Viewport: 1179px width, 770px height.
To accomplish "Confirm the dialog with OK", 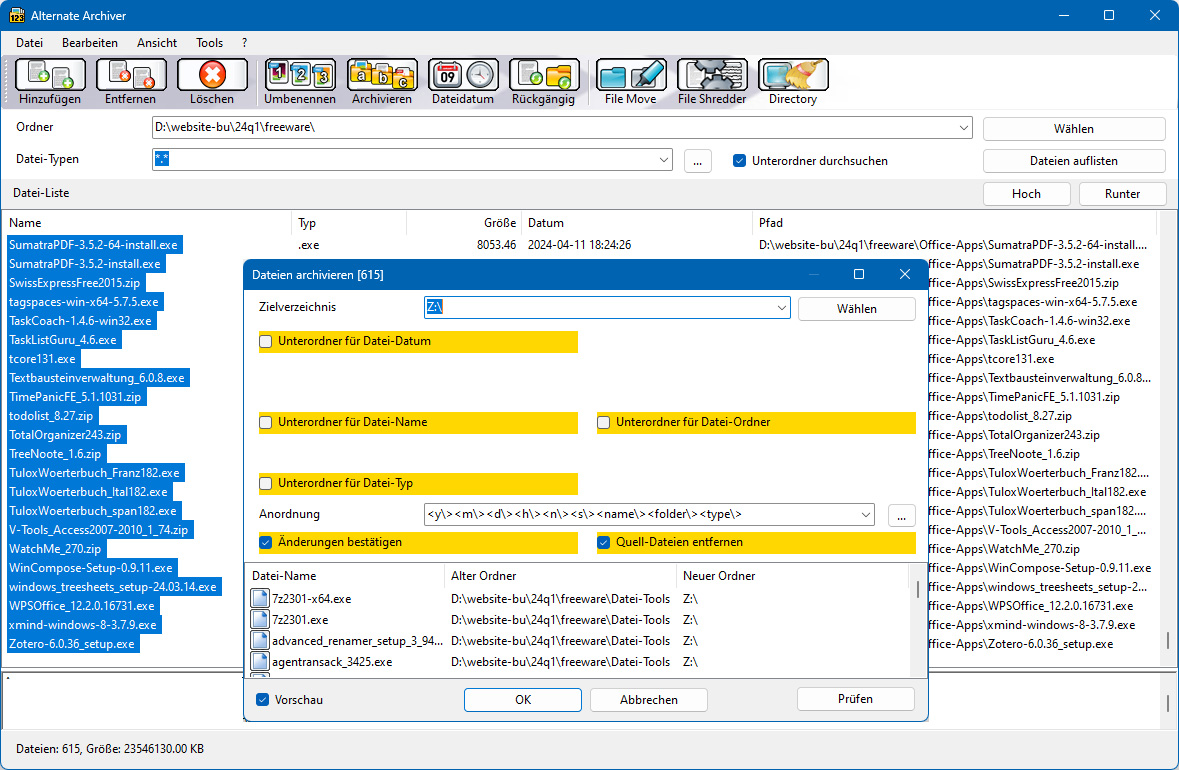I will (x=523, y=699).
